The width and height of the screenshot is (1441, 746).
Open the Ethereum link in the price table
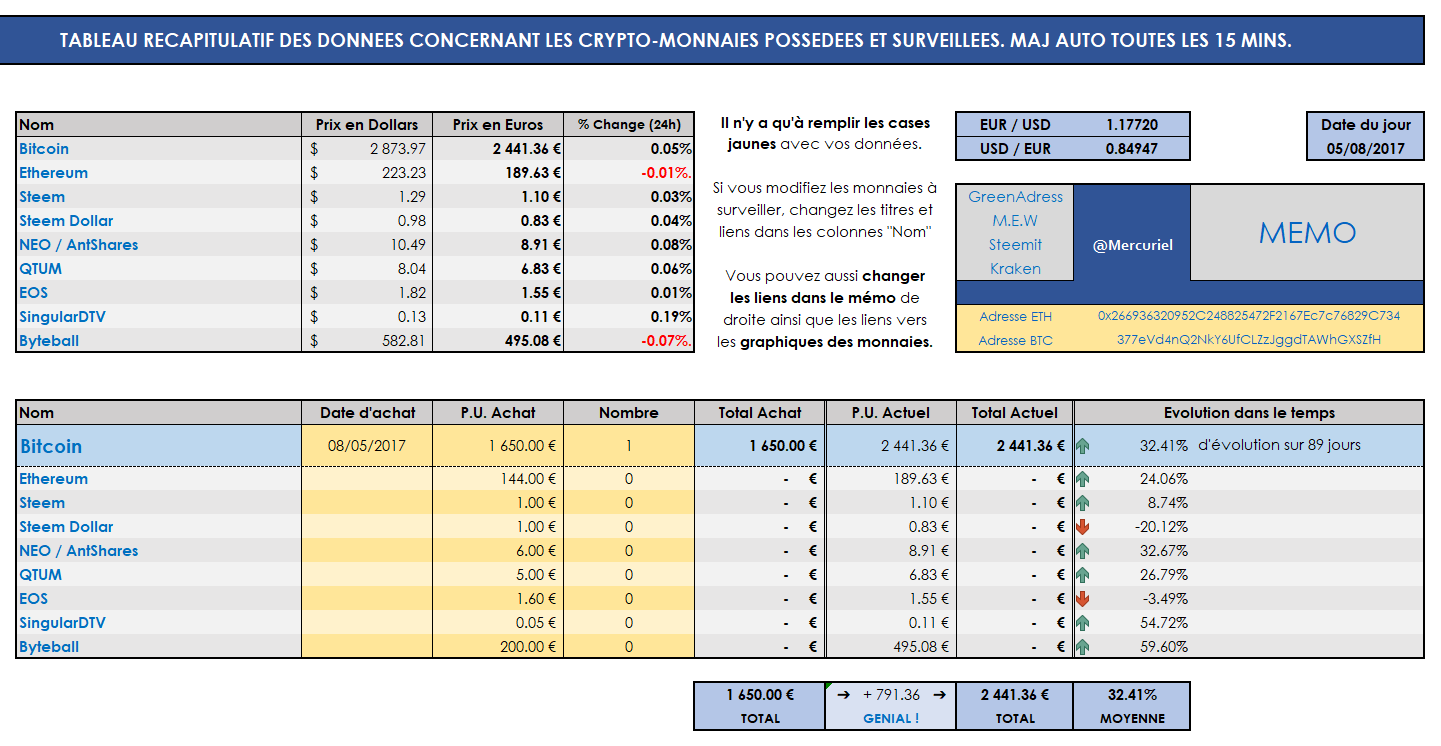tap(53, 173)
